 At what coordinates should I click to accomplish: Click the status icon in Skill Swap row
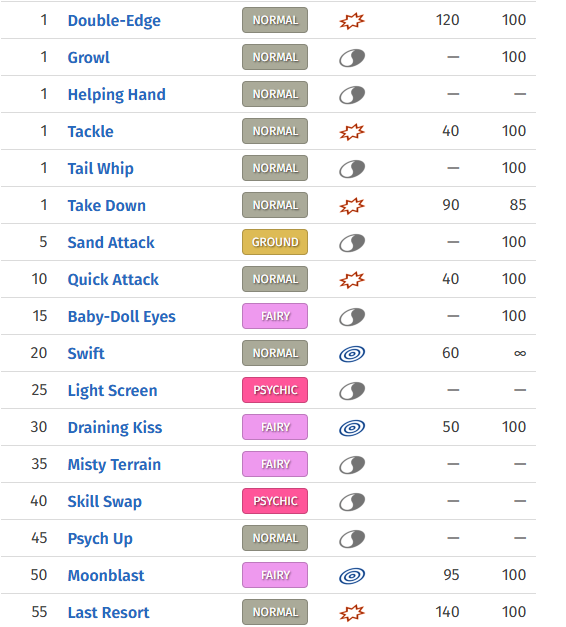coord(352,501)
